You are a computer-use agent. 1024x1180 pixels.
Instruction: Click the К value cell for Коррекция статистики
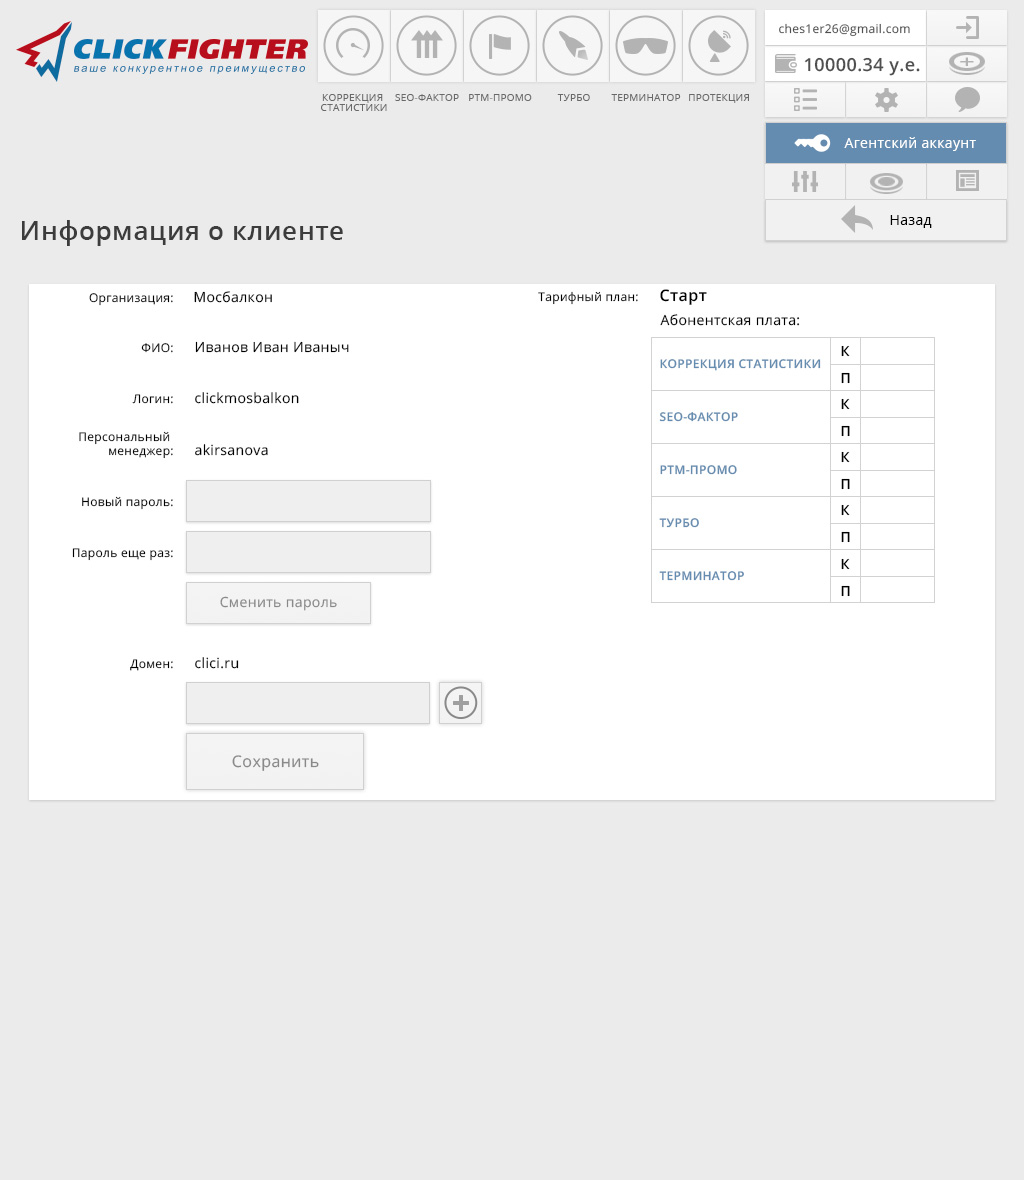point(897,351)
